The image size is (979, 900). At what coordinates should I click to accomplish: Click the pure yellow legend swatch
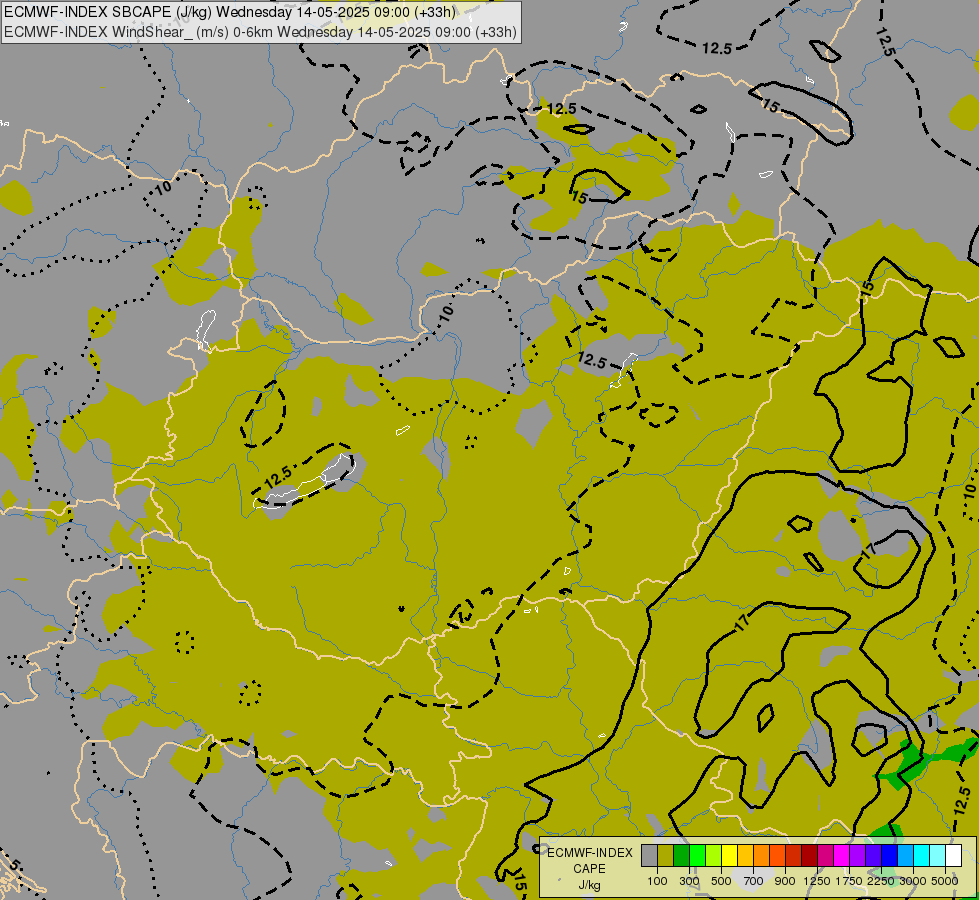click(729, 856)
